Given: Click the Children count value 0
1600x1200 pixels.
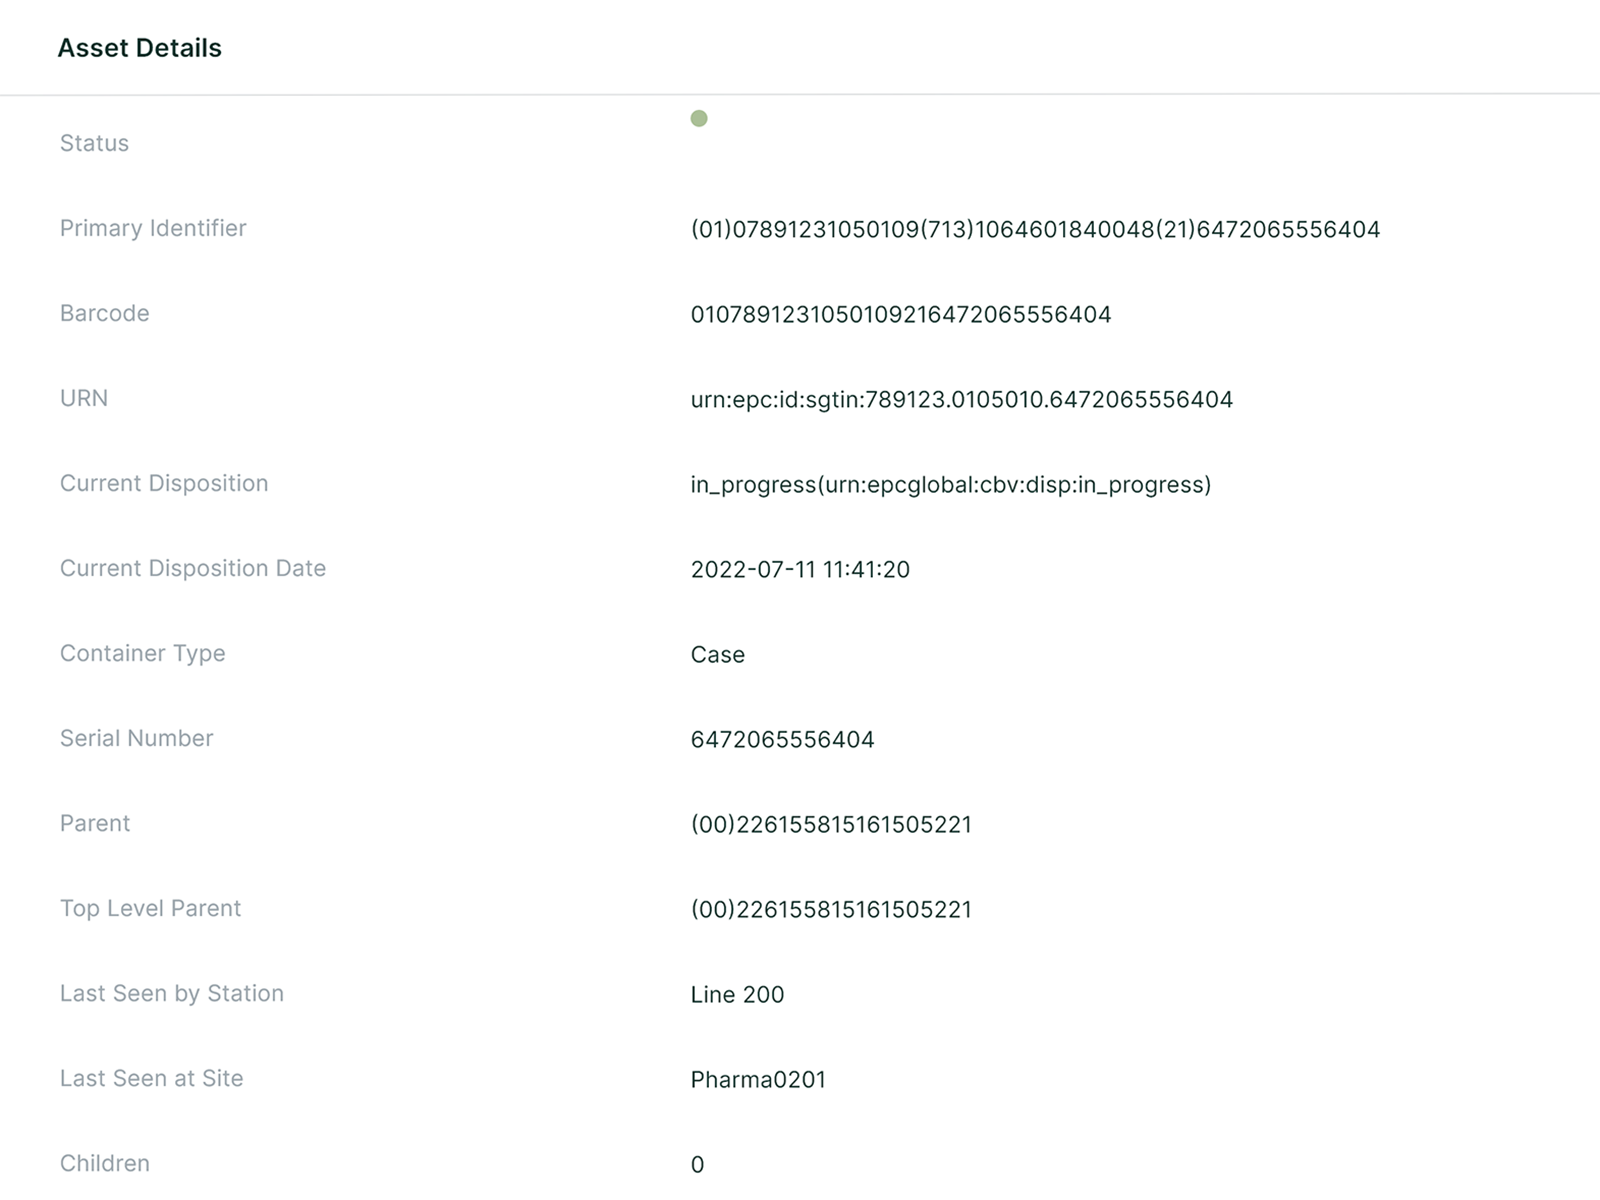Looking at the screenshot, I should (697, 1165).
